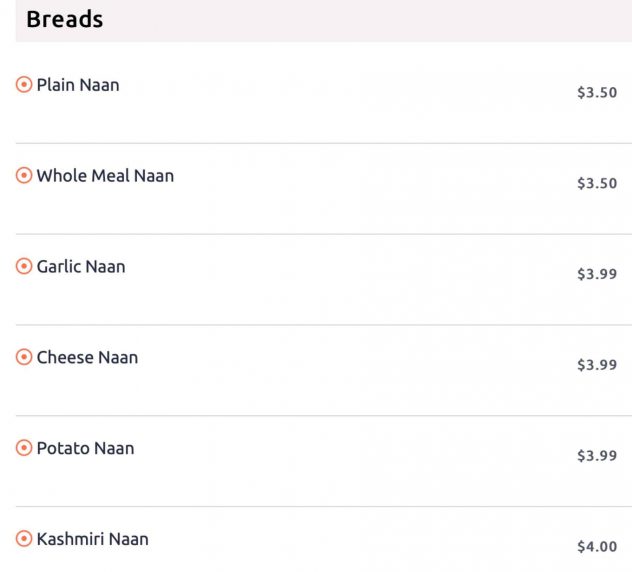Tap the $3.99 price of Potato Naan

pyautogui.click(x=597, y=456)
